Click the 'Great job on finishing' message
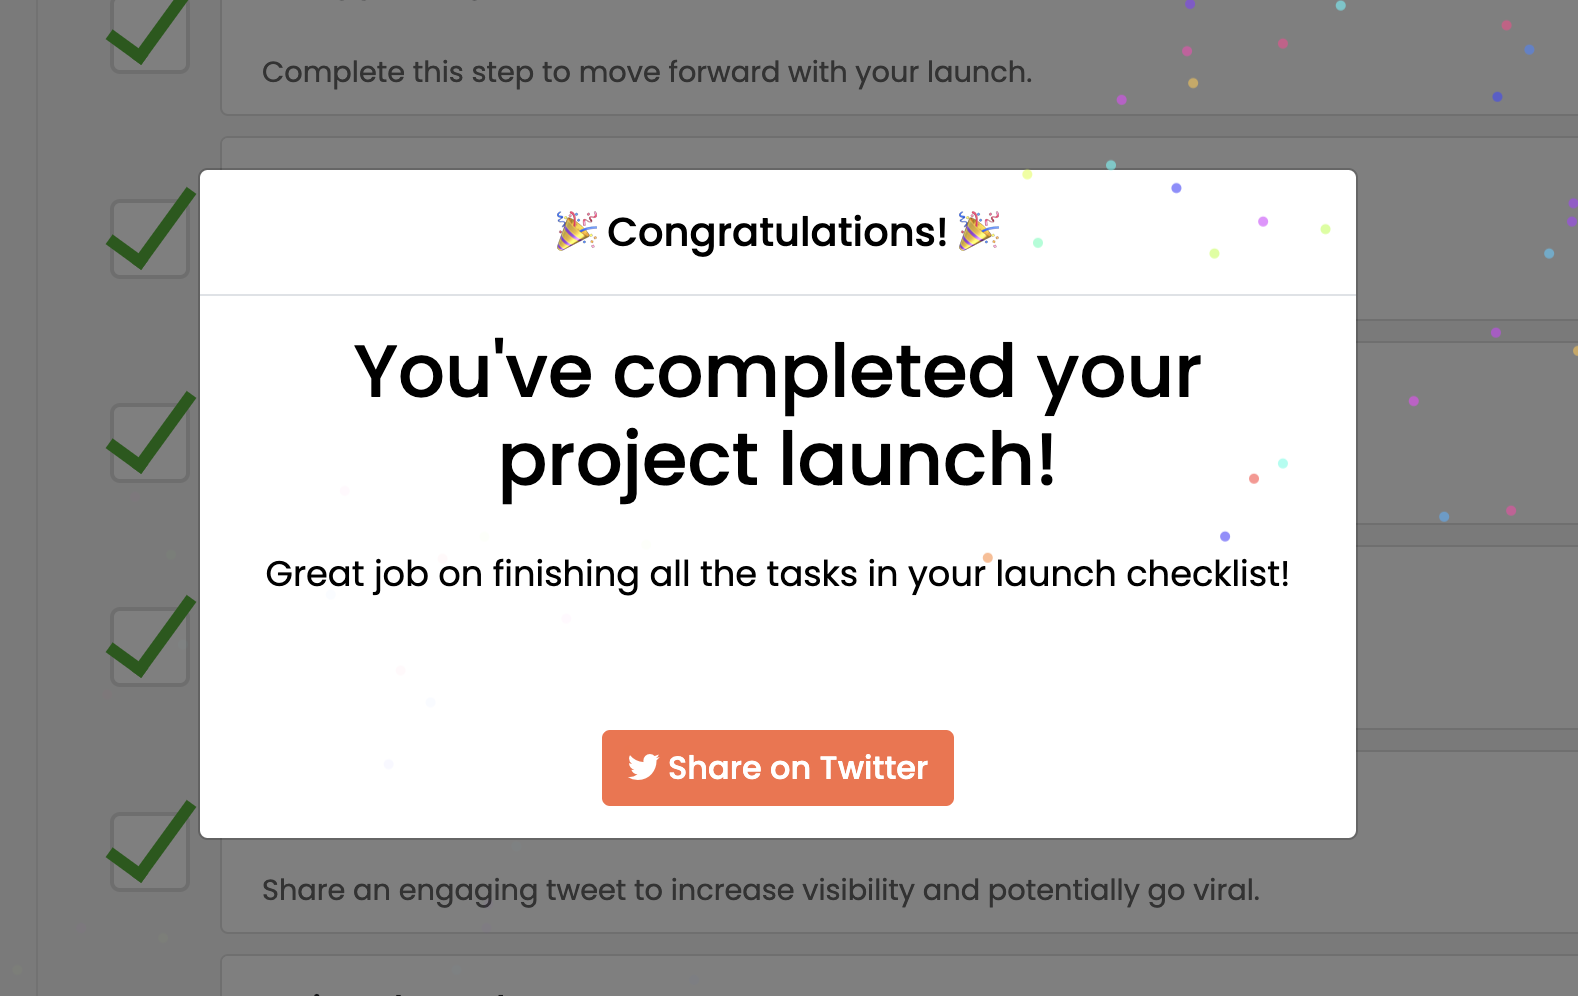 click(778, 574)
